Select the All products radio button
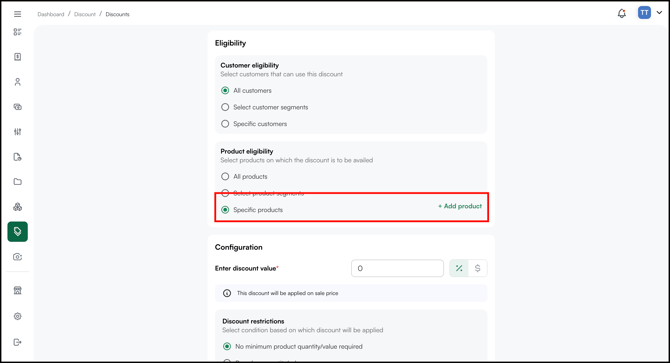This screenshot has height=363, width=670. [225, 176]
